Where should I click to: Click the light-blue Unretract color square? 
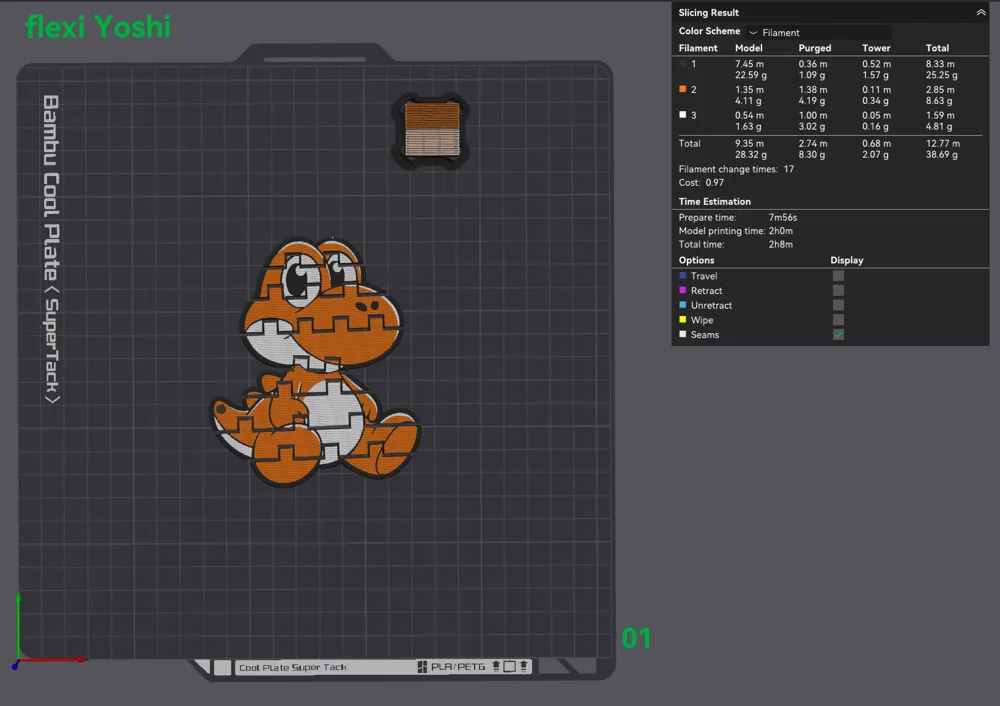(x=682, y=305)
